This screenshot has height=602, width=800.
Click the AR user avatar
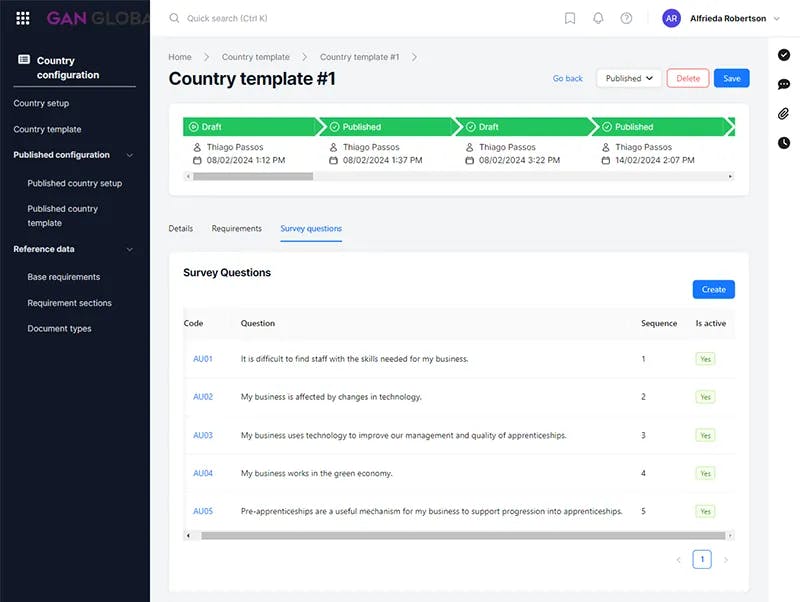click(x=672, y=18)
